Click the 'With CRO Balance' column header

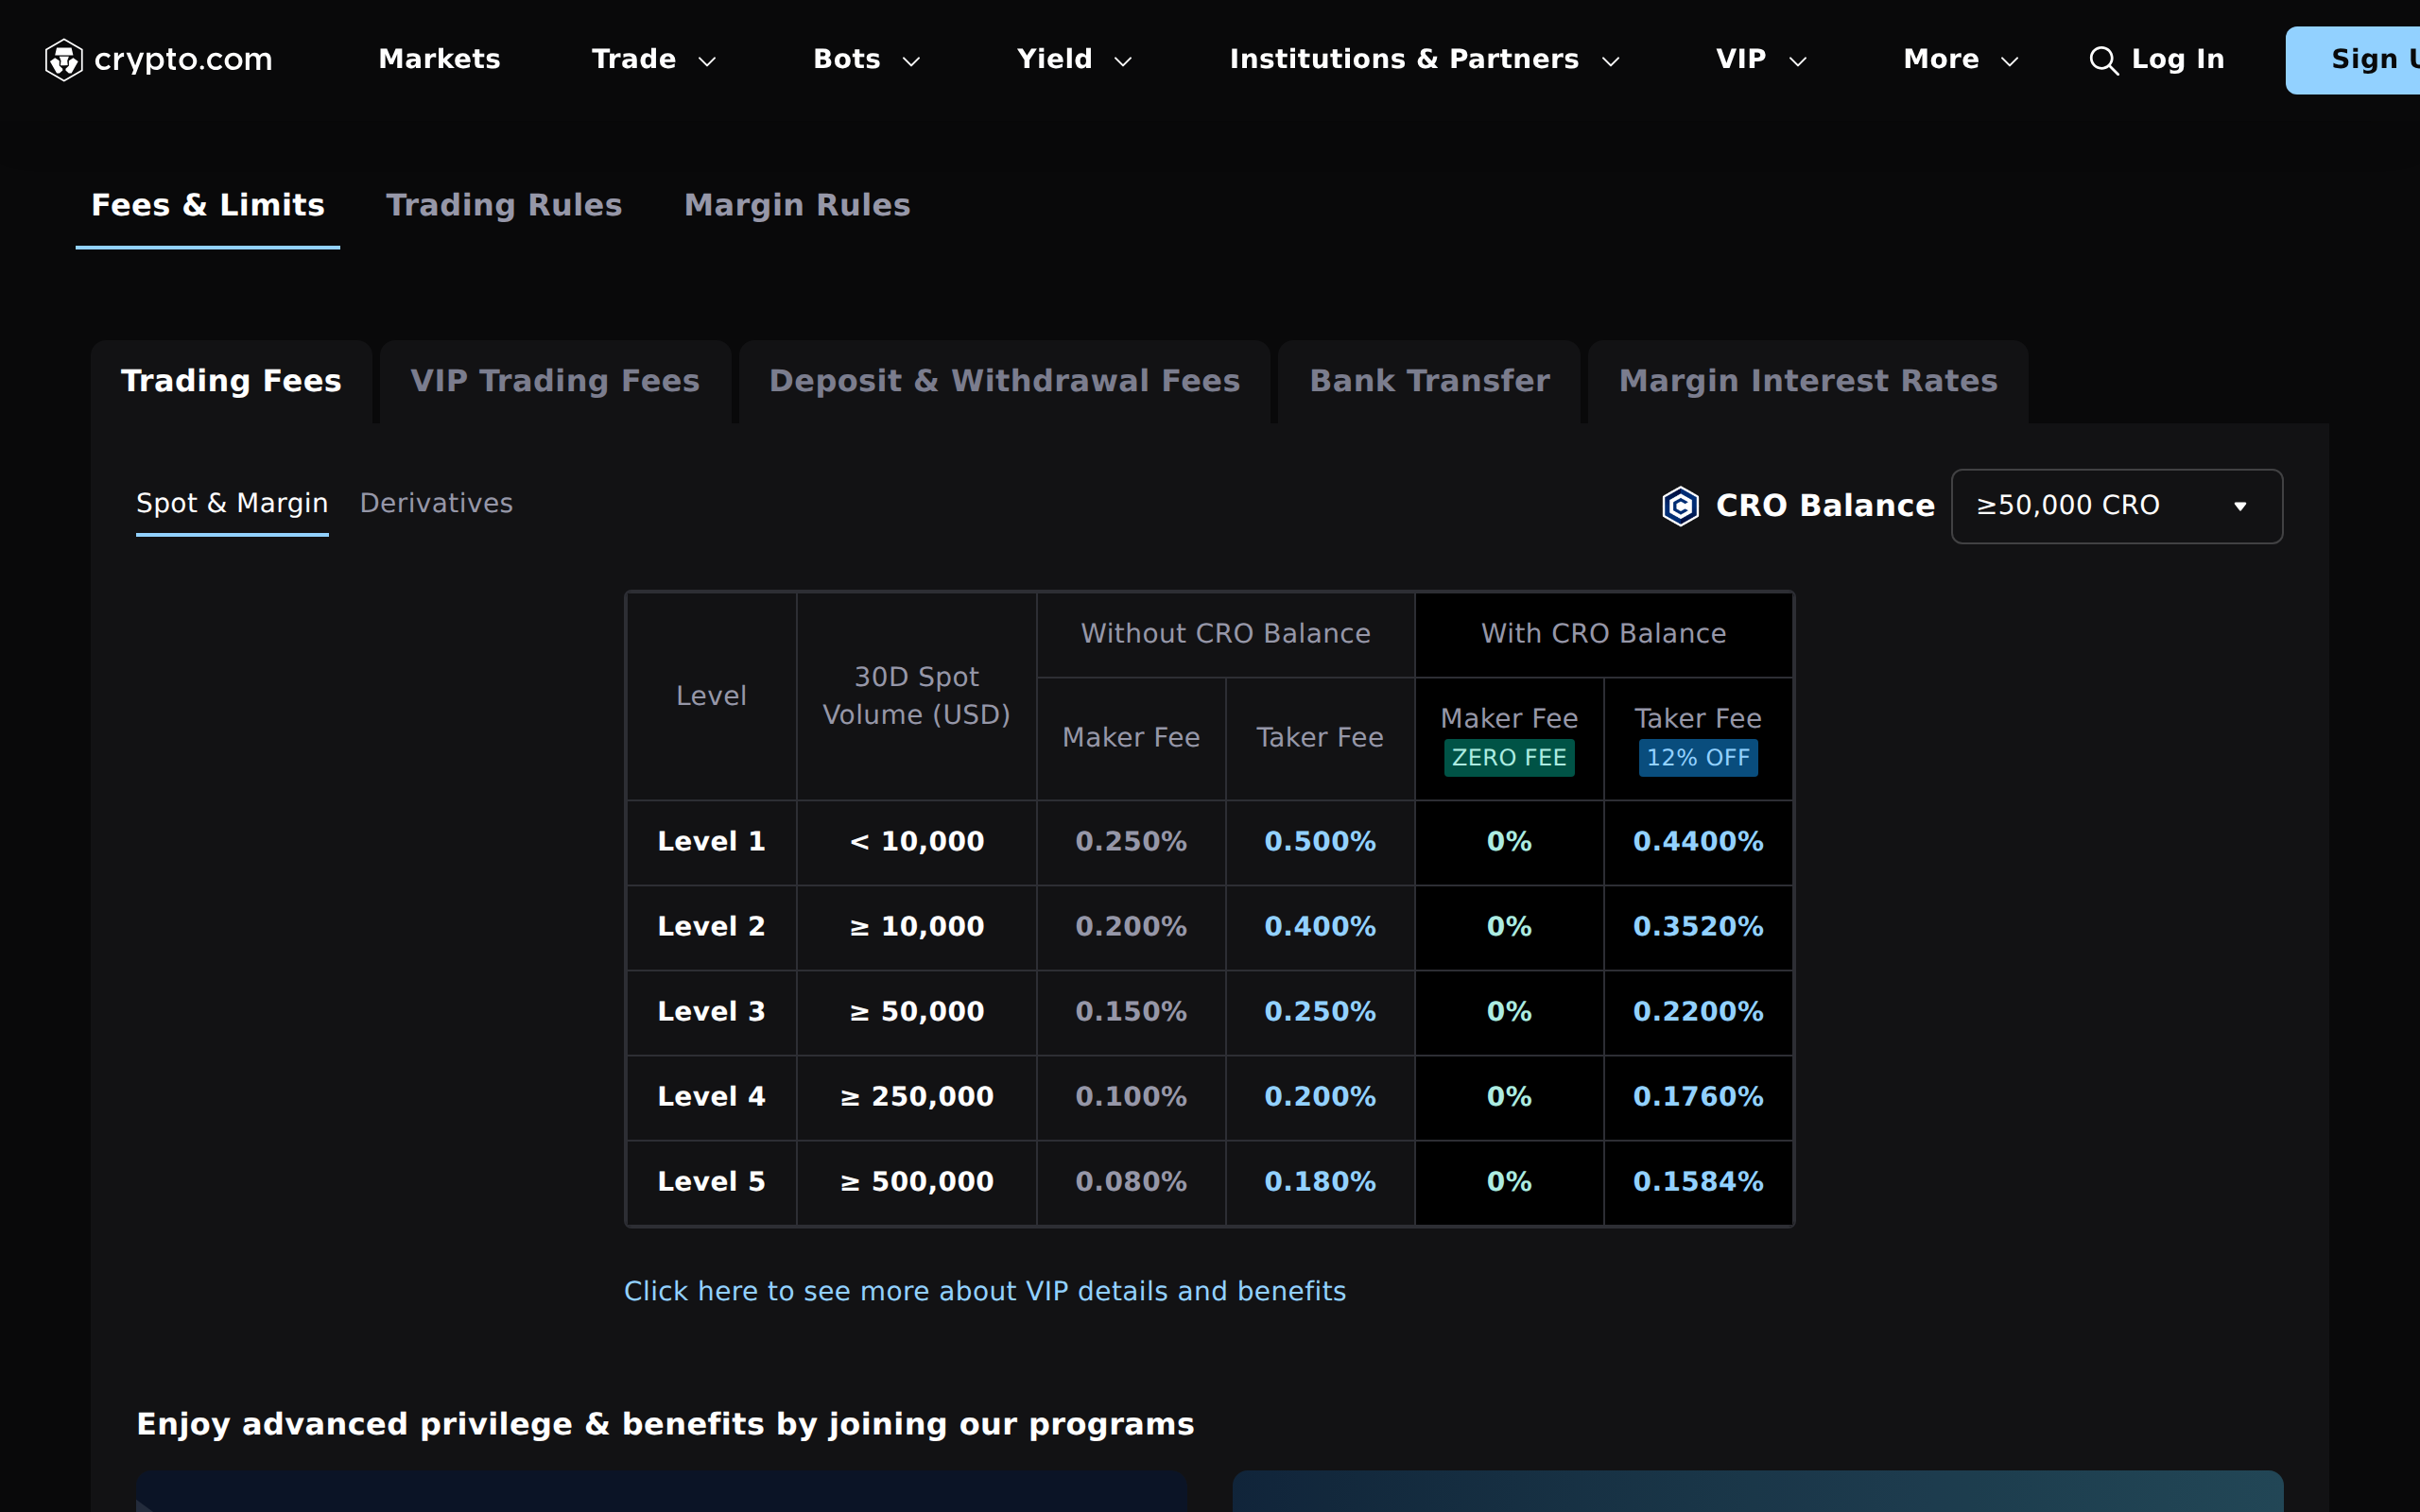1603,634
